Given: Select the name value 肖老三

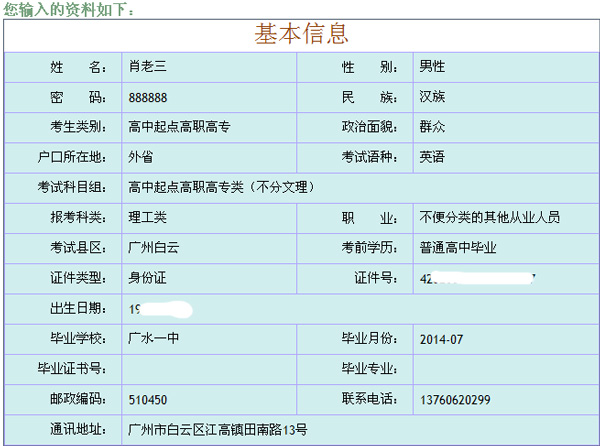Looking at the screenshot, I should (147, 67).
